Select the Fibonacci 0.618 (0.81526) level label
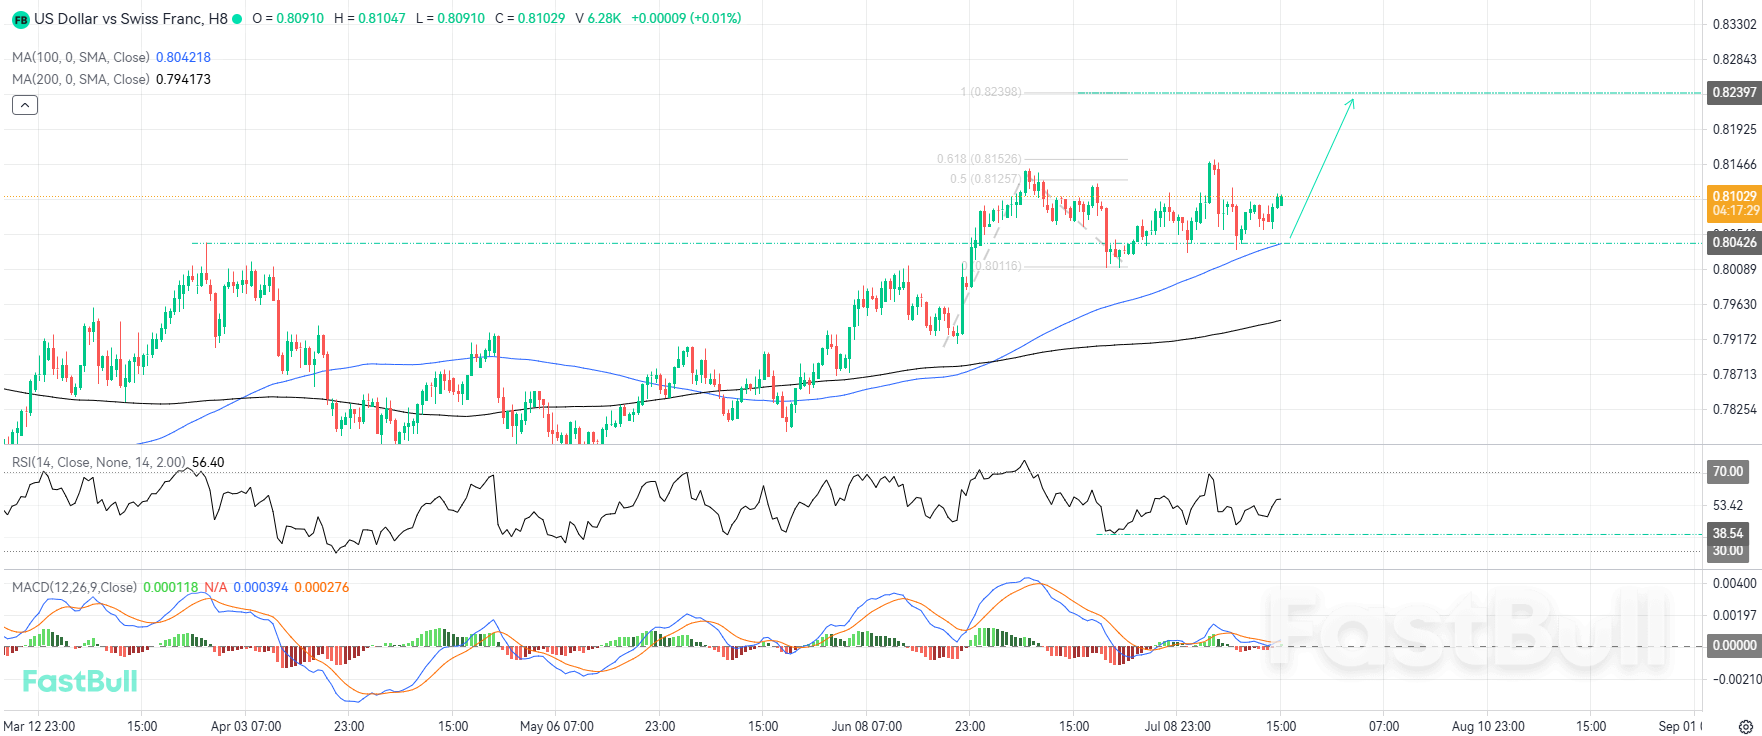 [979, 159]
